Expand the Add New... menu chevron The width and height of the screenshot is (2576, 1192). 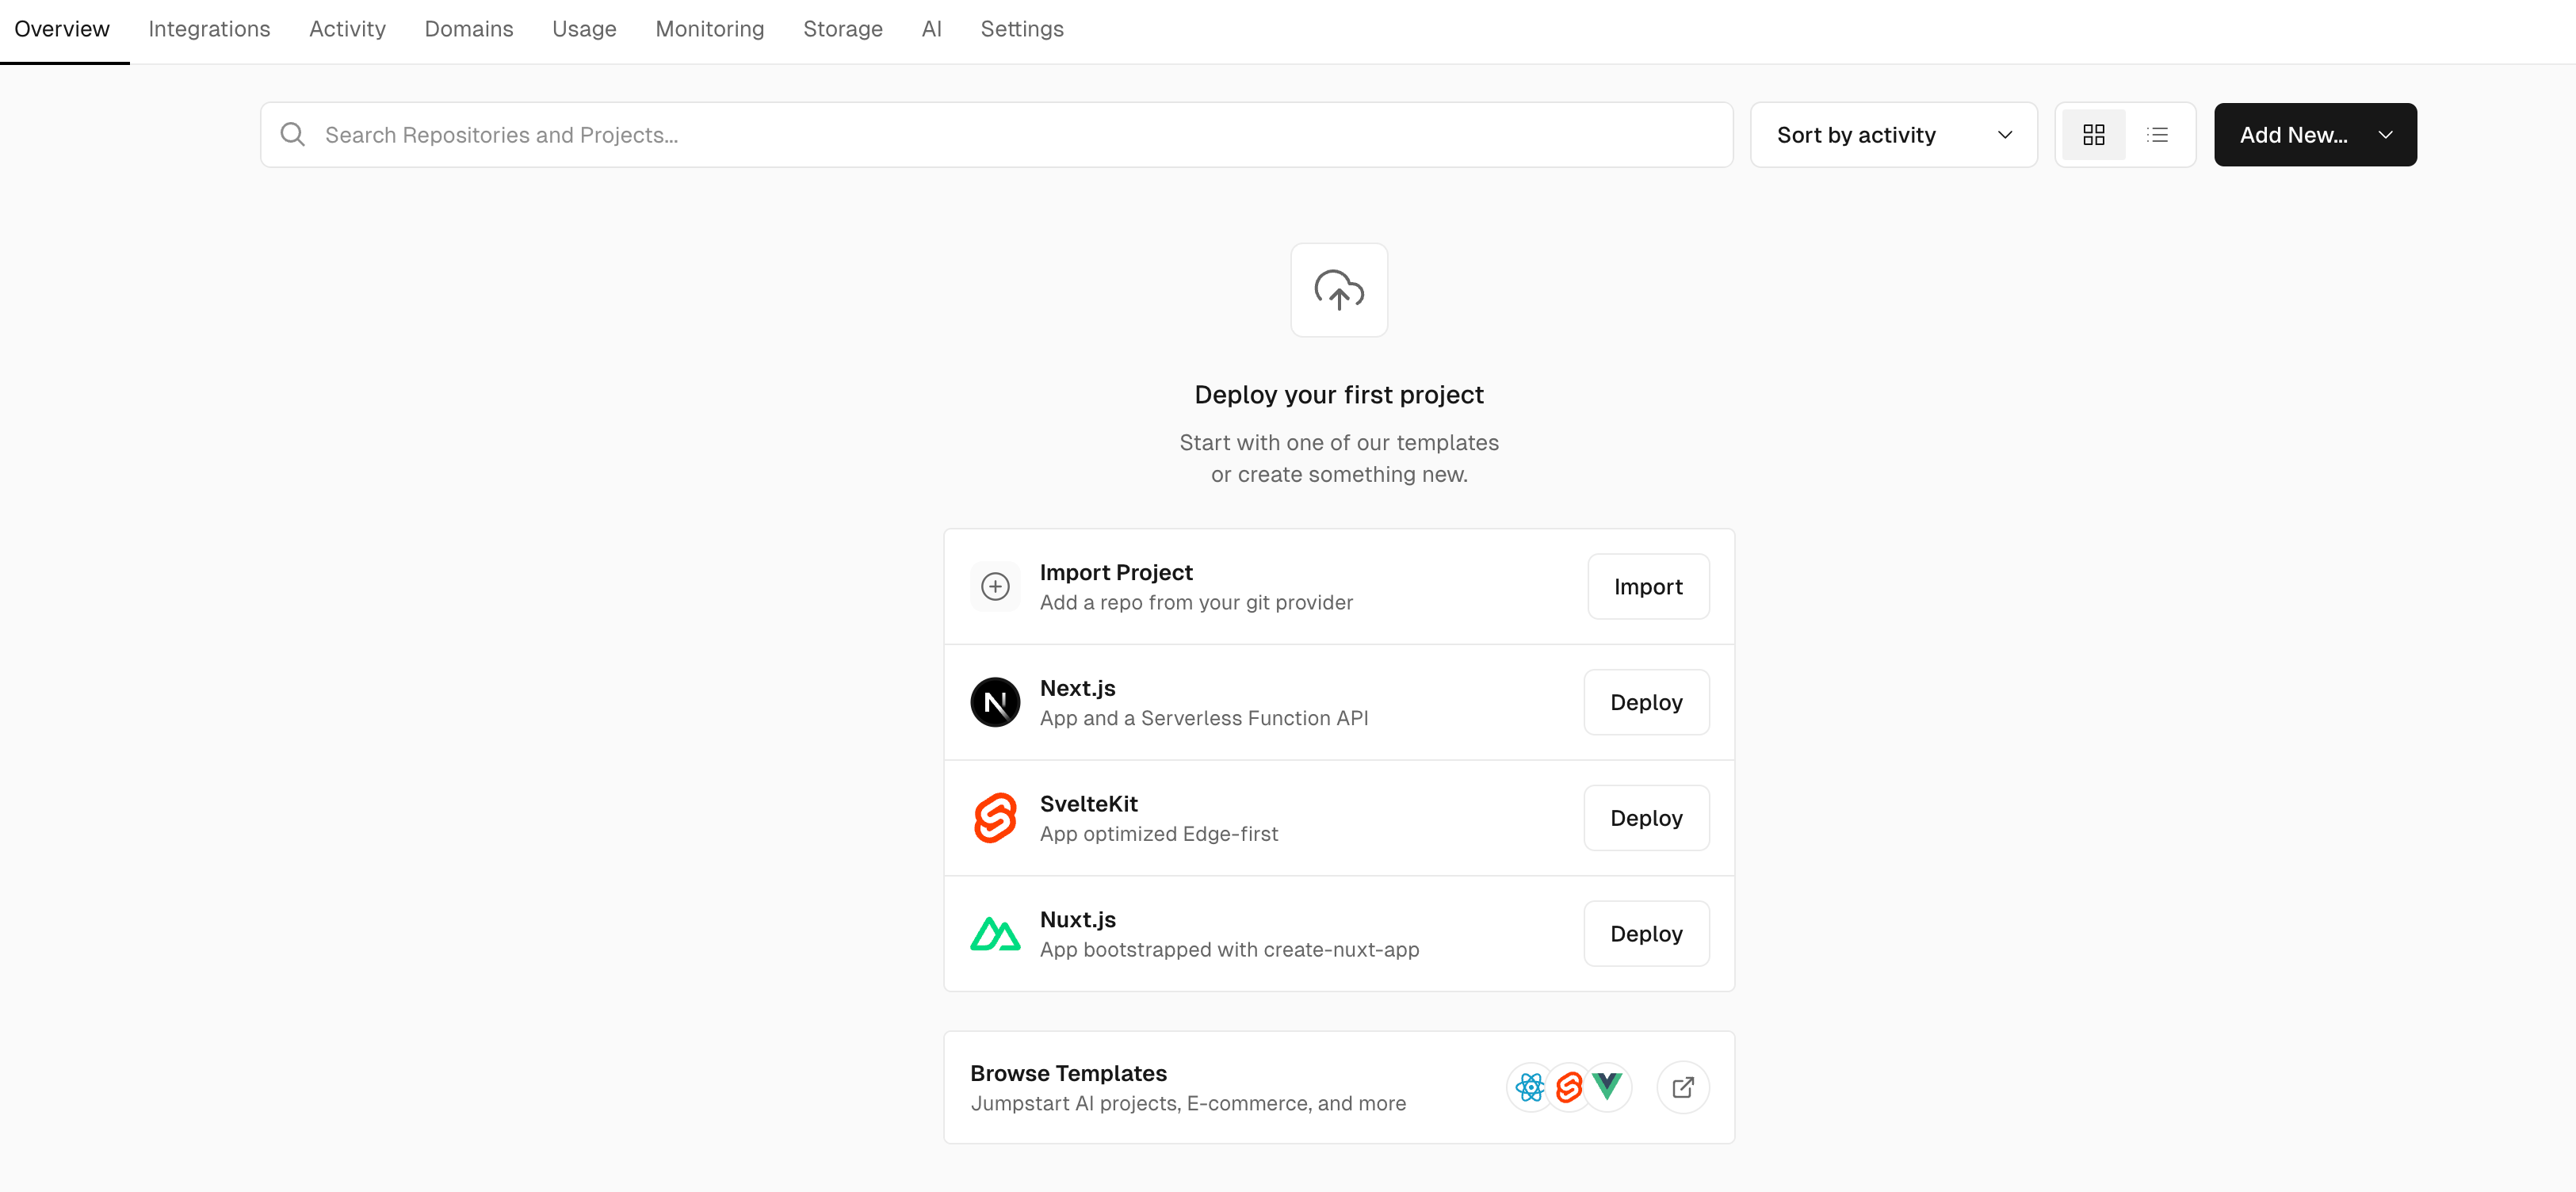[x=2385, y=134]
